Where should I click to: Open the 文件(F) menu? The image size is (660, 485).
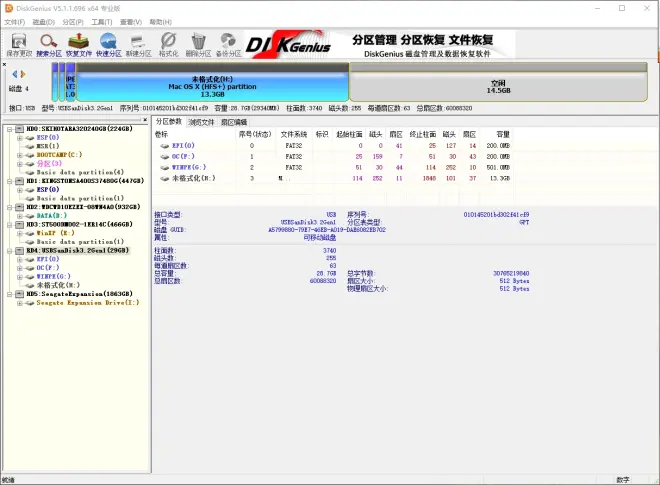pos(15,22)
